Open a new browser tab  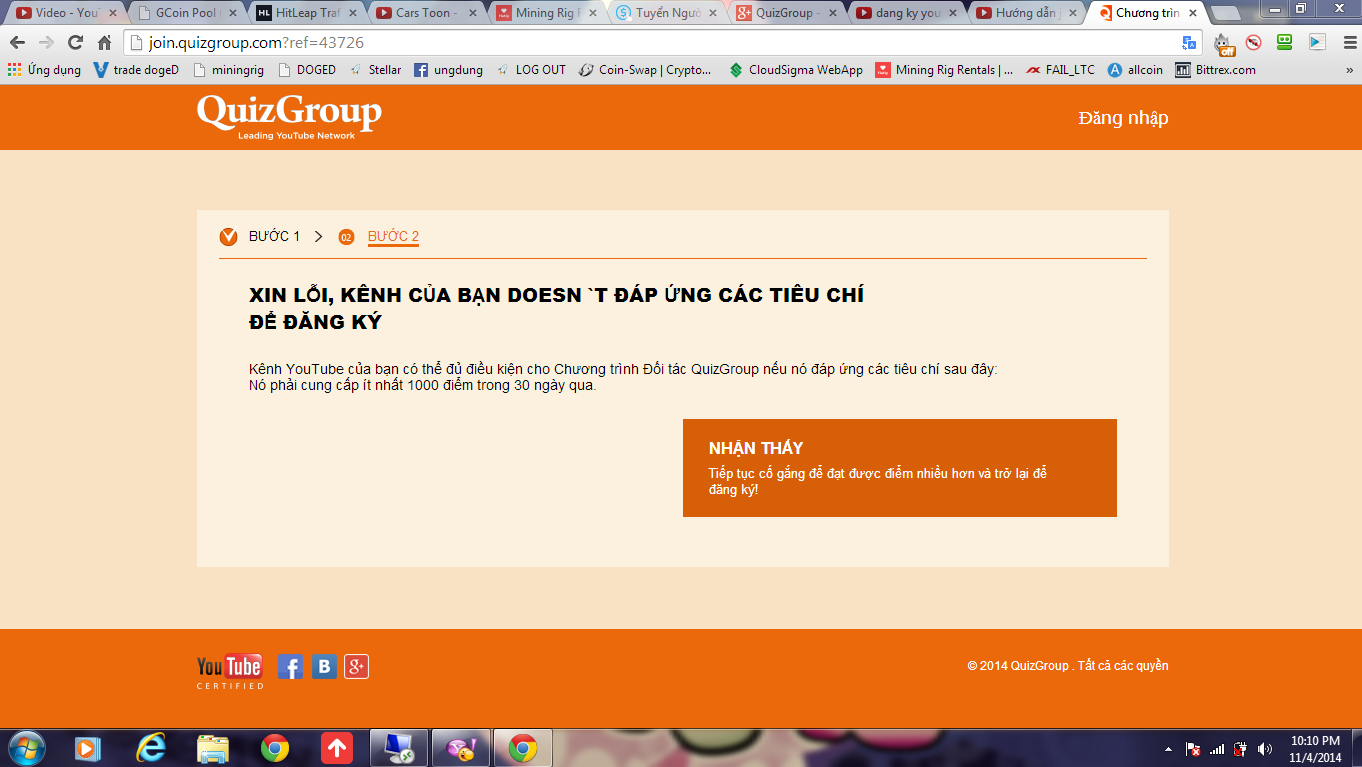[x=1227, y=14]
